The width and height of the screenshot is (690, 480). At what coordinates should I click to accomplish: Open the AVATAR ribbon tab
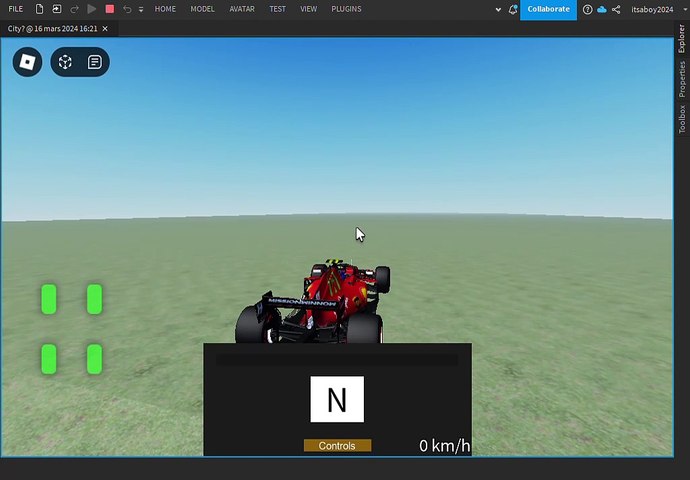(x=242, y=9)
